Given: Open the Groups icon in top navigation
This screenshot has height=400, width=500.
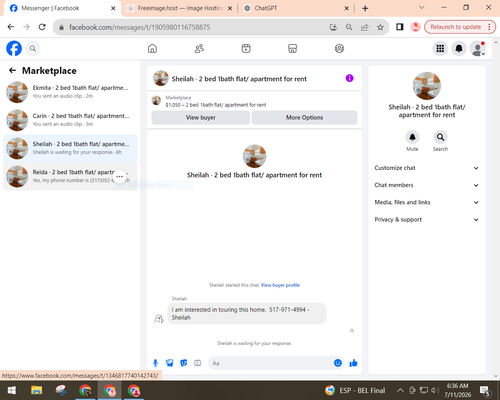Looking at the screenshot, I should [339, 49].
